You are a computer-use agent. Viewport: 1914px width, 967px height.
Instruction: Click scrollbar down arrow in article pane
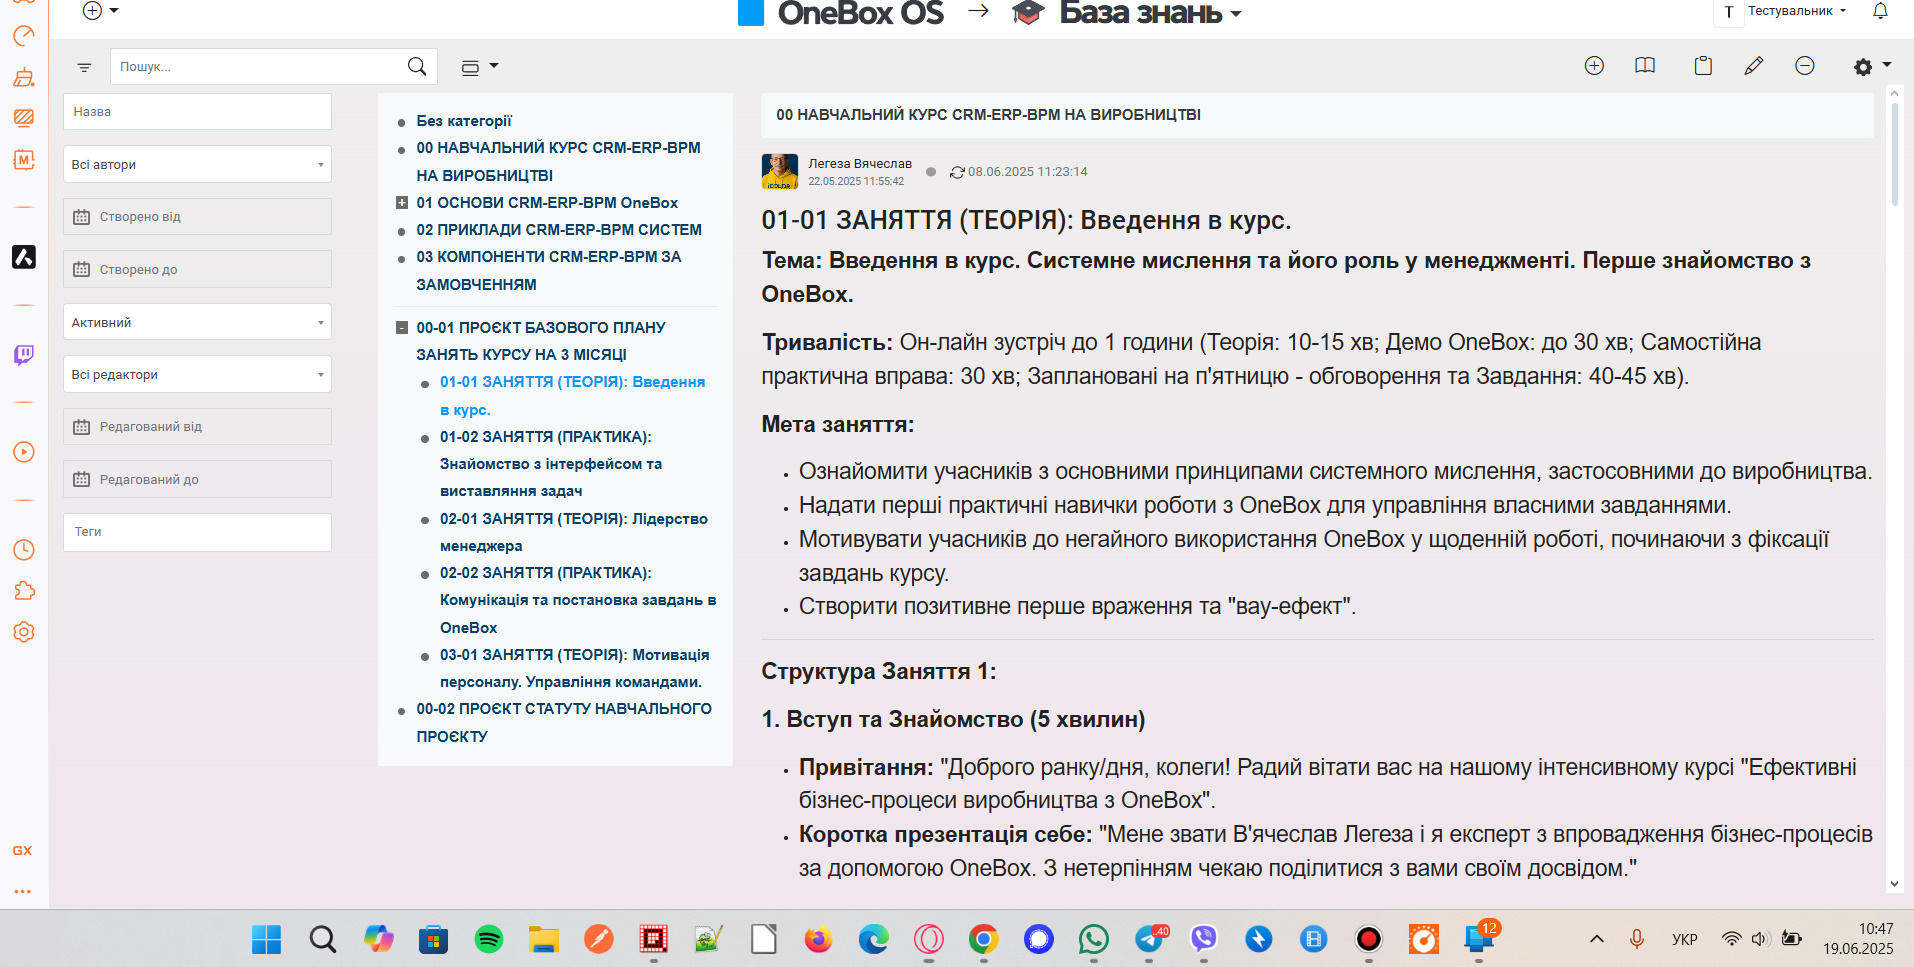pyautogui.click(x=1894, y=884)
